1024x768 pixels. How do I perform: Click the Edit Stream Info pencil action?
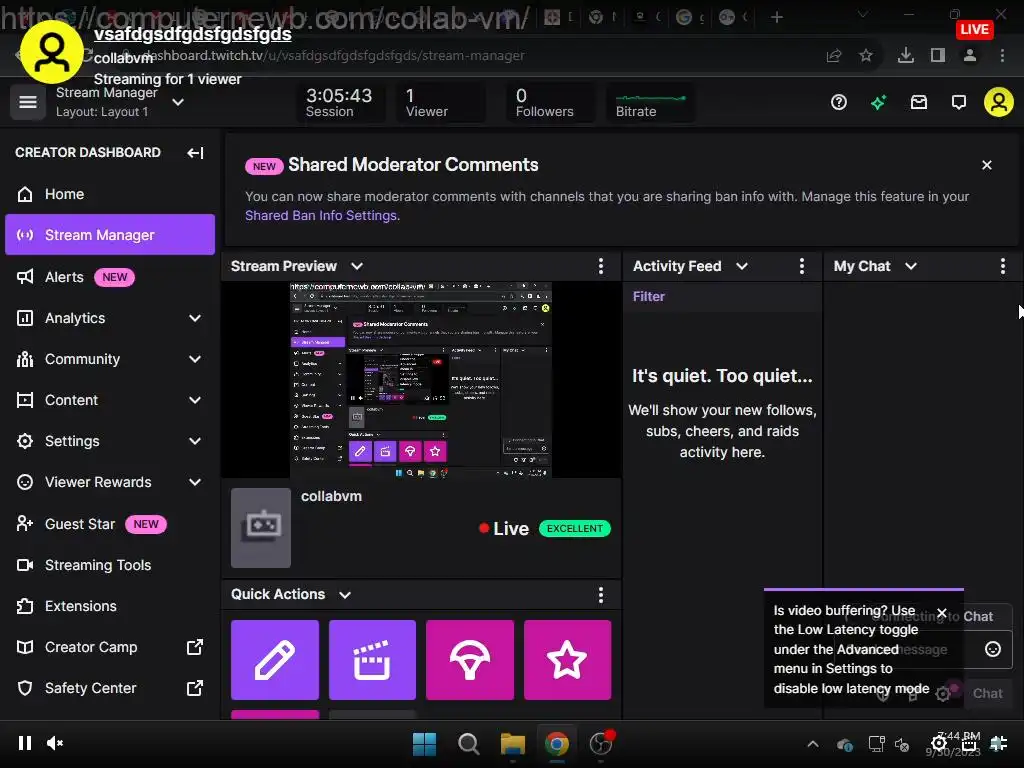(275, 660)
